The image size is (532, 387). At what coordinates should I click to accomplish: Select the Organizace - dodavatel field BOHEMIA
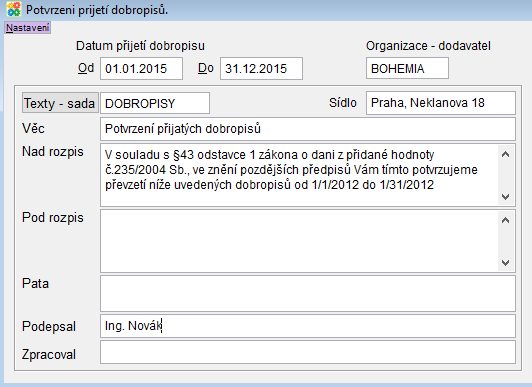coord(407,69)
